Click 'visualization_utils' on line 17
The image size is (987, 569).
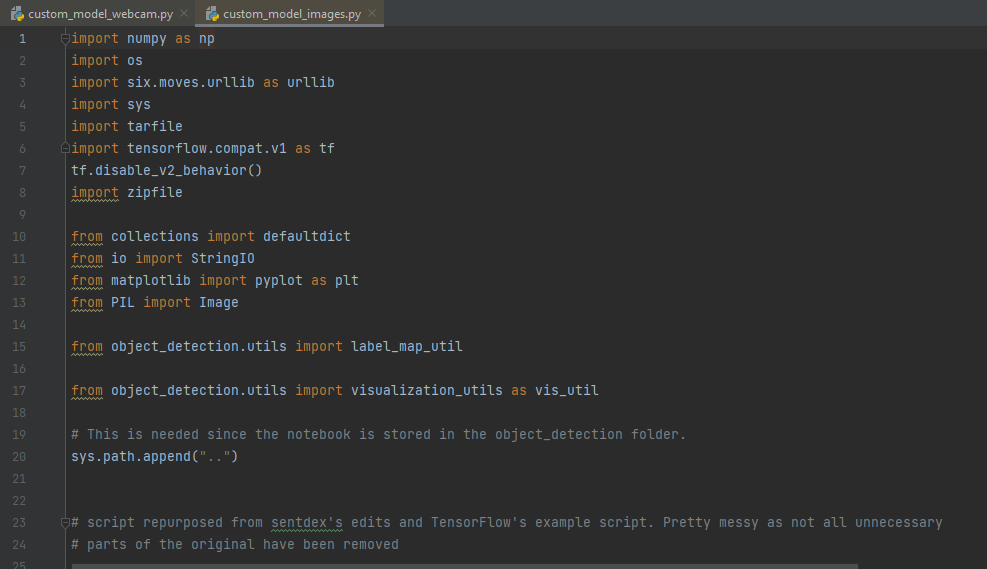[426, 391]
